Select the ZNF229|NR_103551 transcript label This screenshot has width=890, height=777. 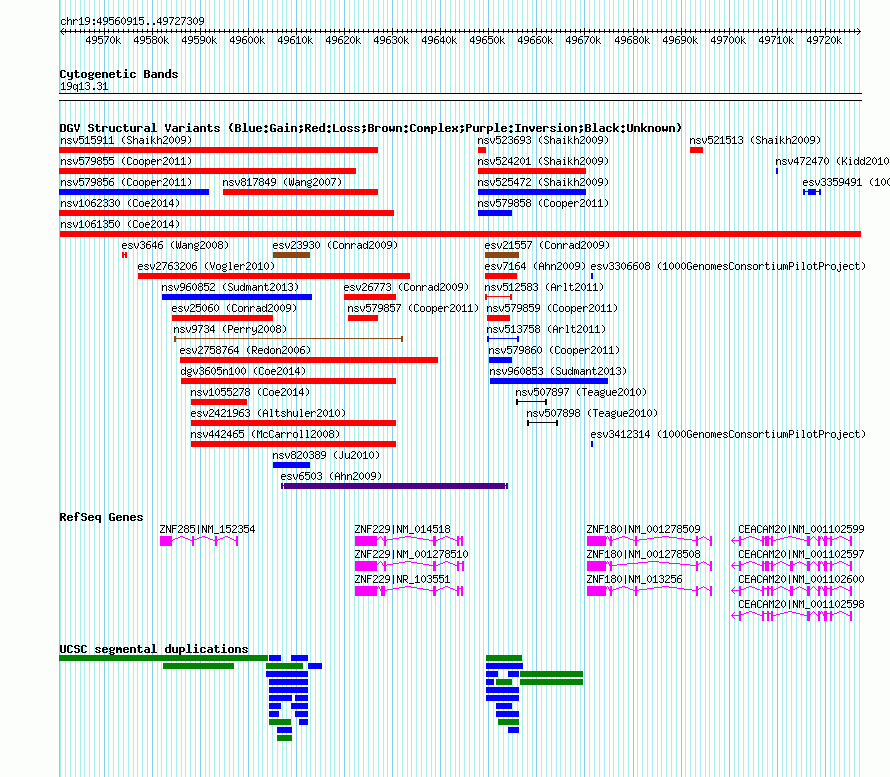coord(402,579)
